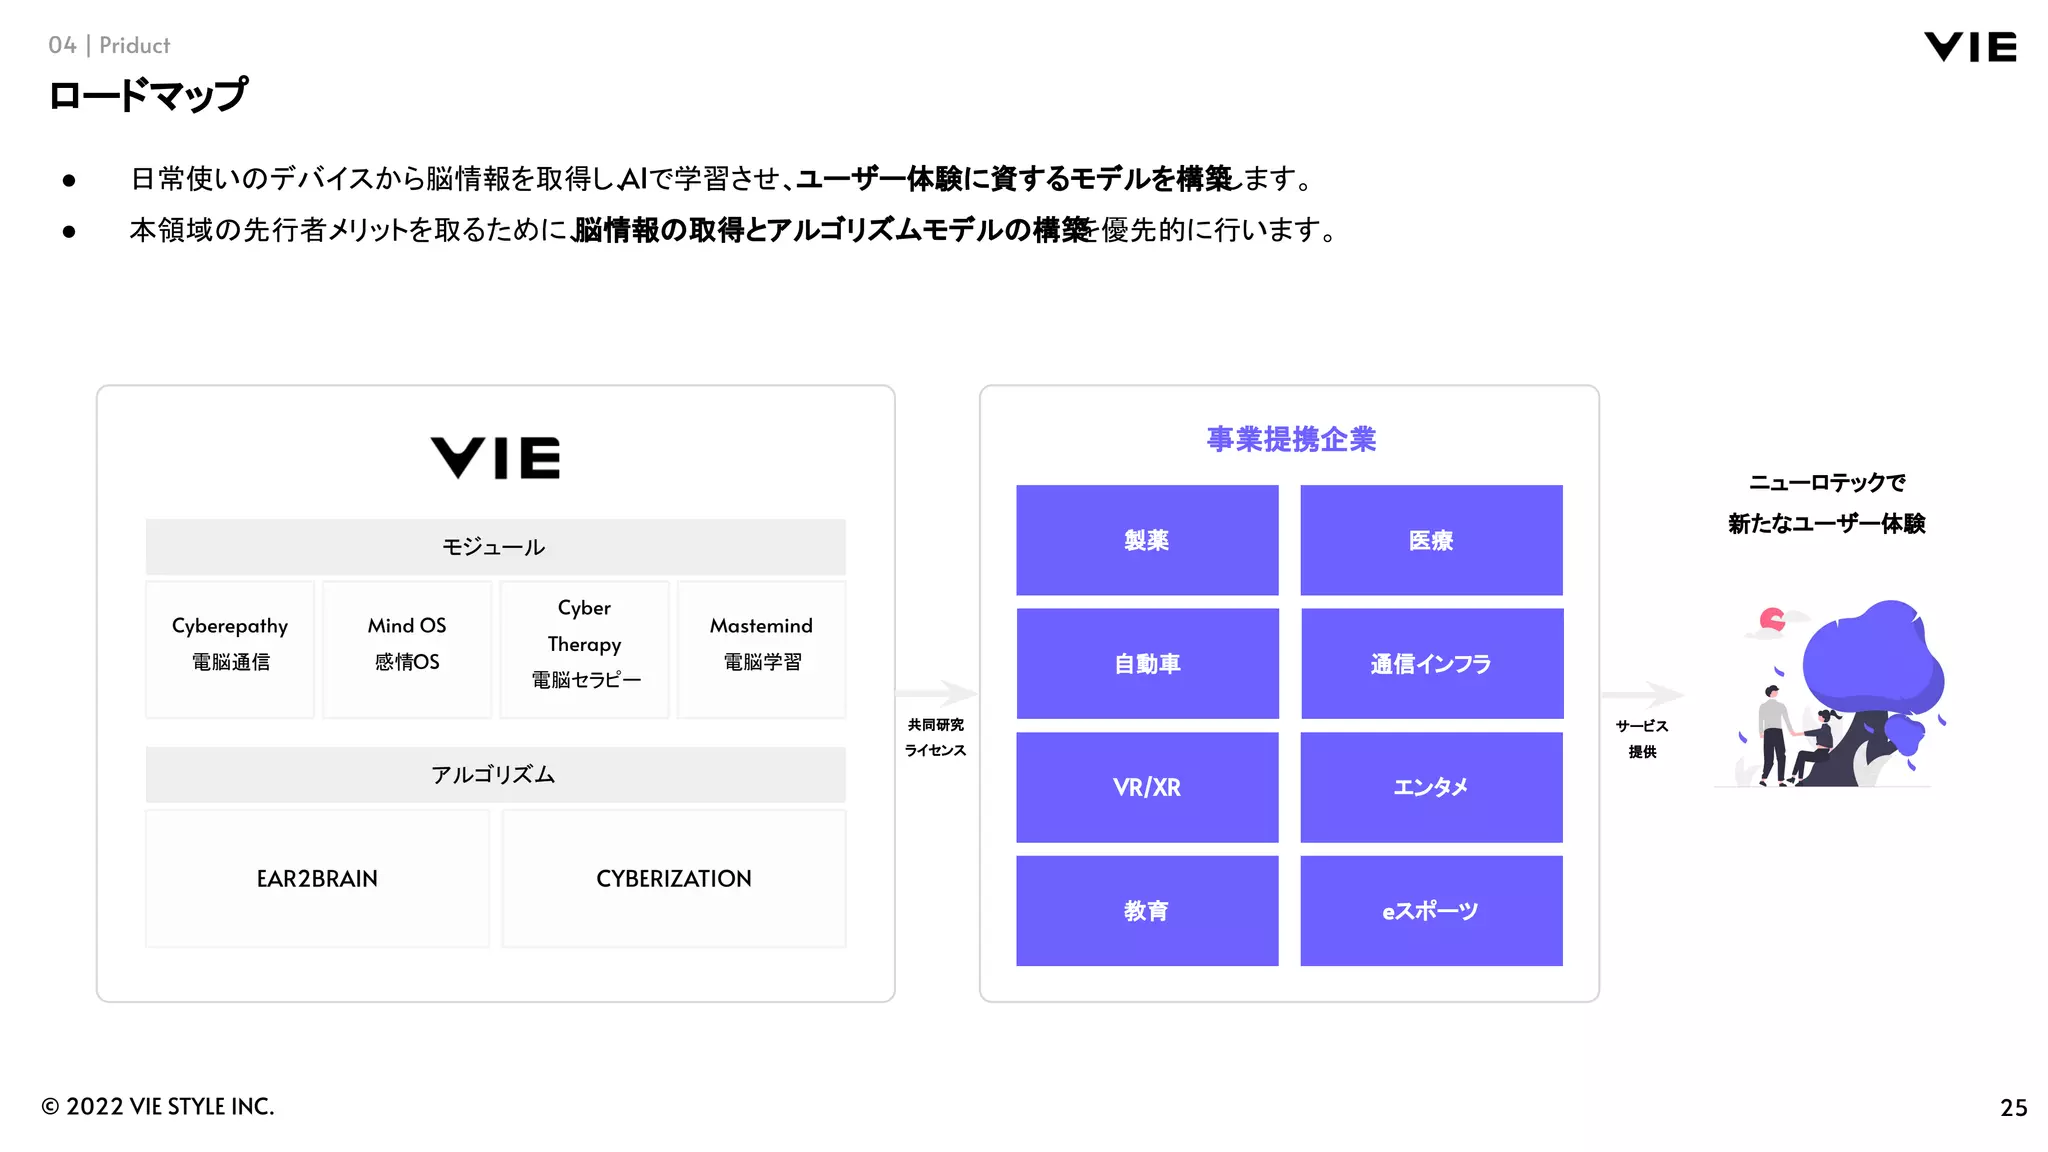Click the © 2022 VIE STYLE INC. footer
The height and width of the screenshot is (1152, 2048).
pos(158,1106)
